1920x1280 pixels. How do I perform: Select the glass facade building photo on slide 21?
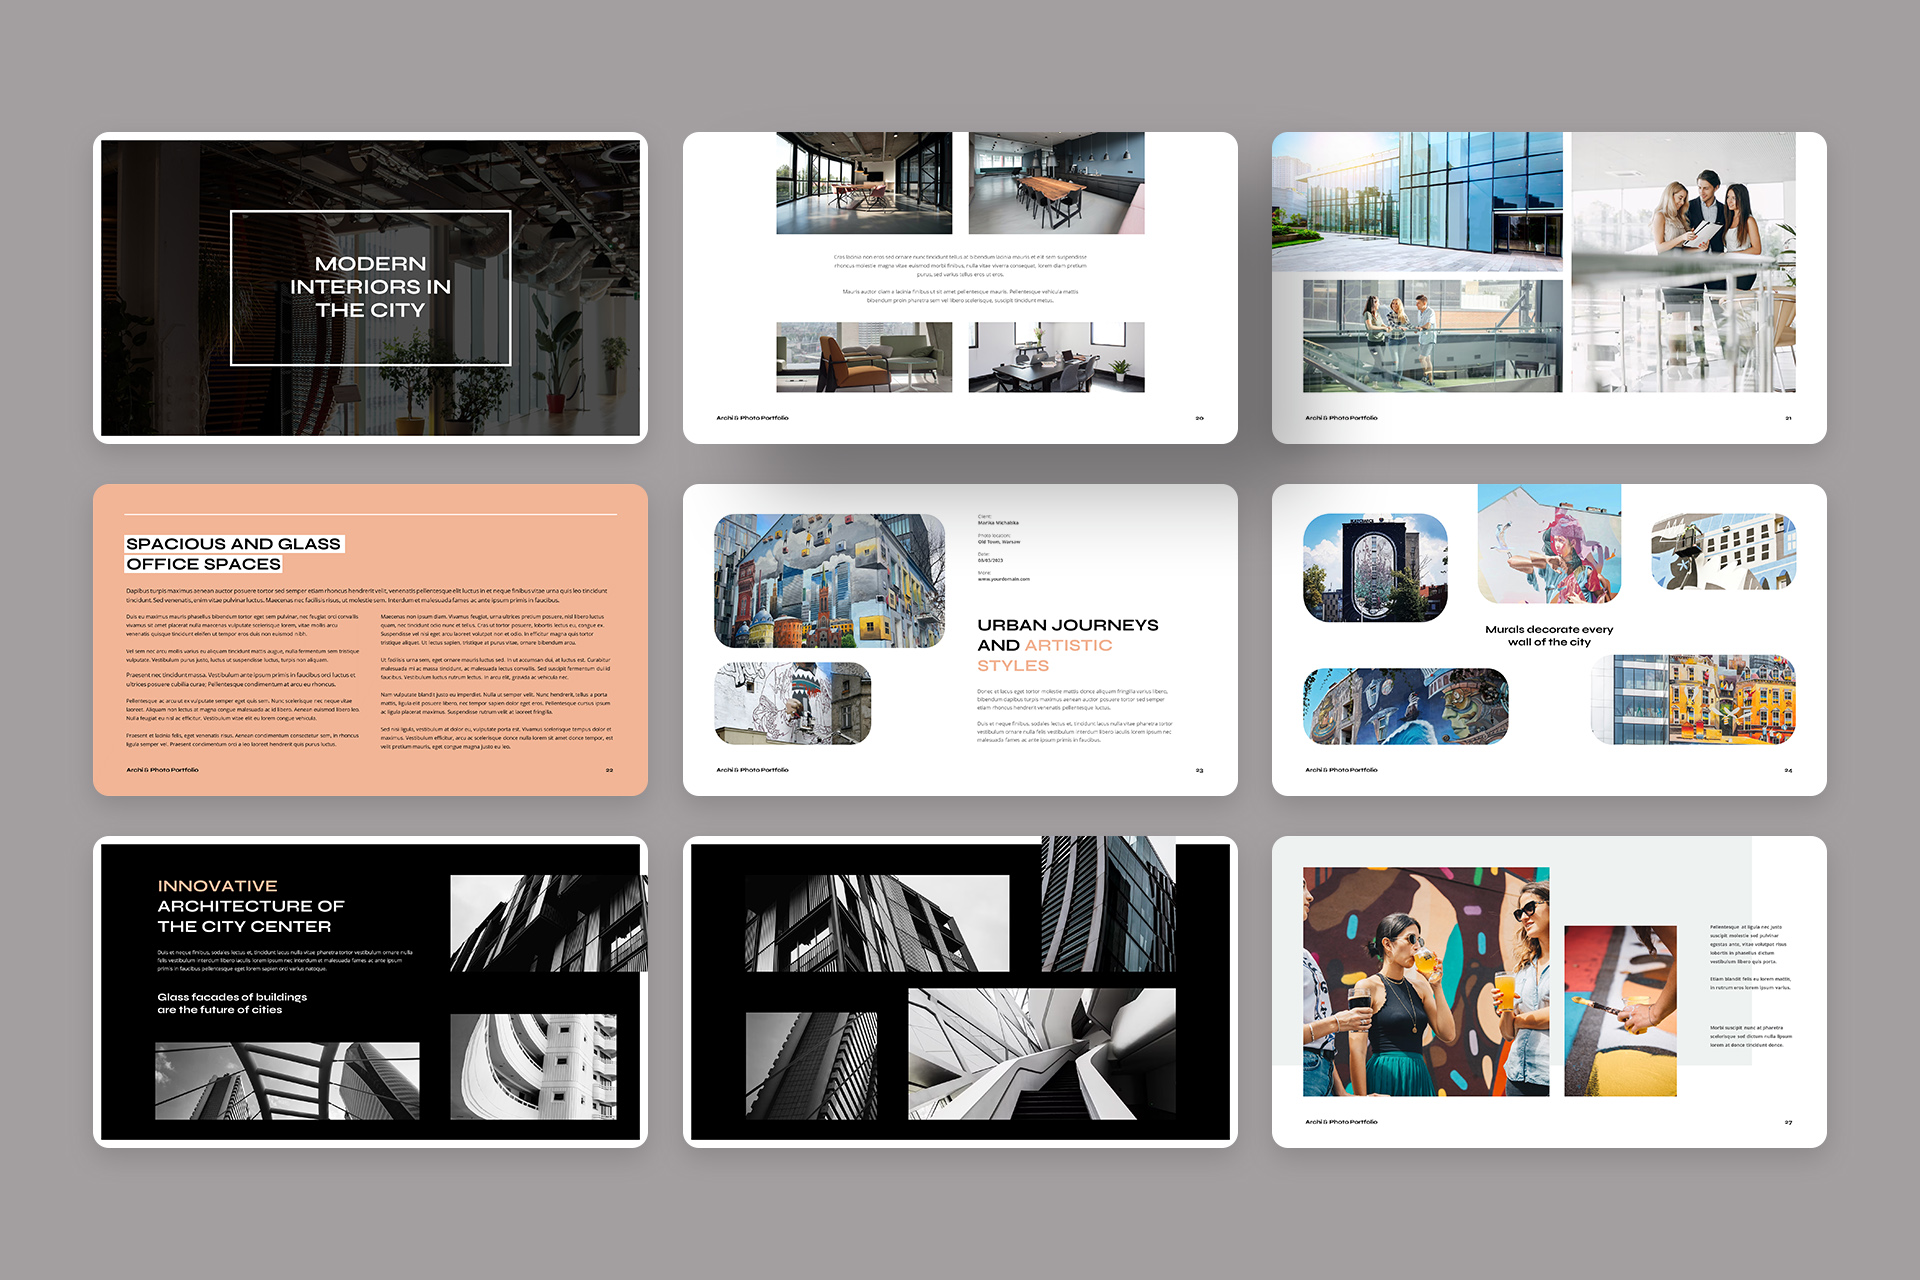1416,202
